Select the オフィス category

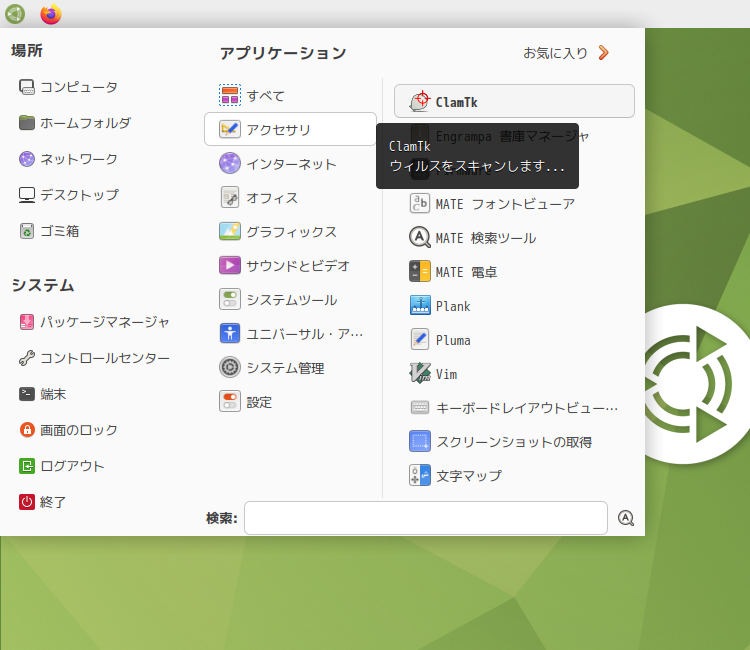click(x=290, y=198)
